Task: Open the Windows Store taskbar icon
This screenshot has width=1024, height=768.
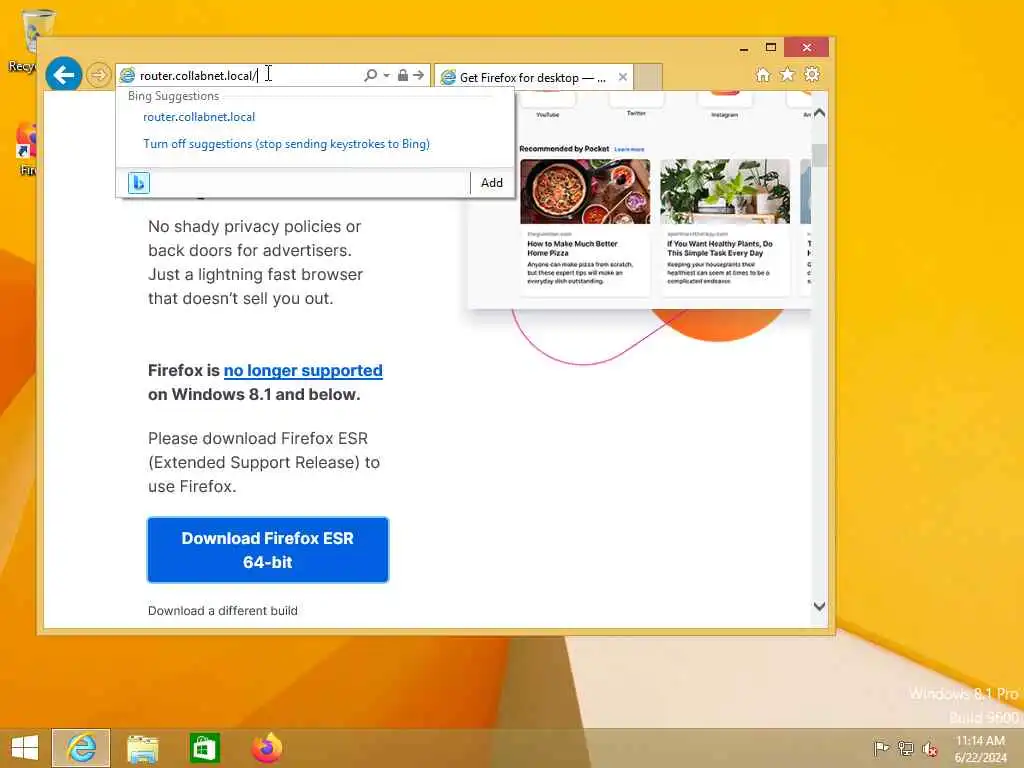Action: coord(204,748)
